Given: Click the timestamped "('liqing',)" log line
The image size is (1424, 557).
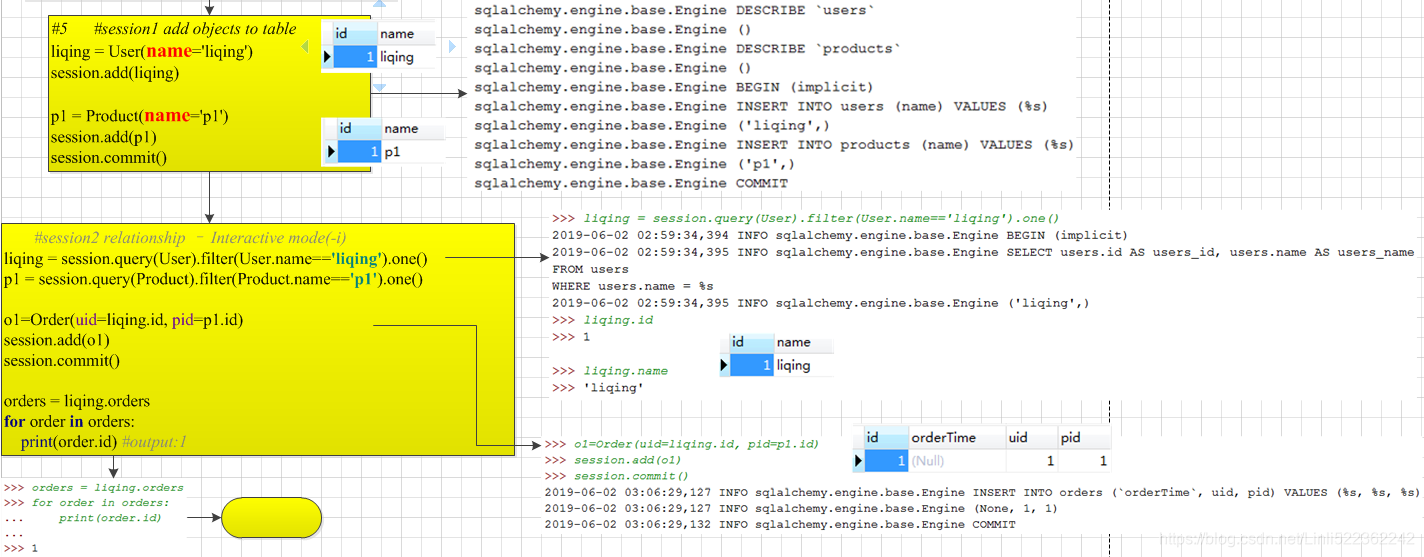Looking at the screenshot, I should 821,303.
